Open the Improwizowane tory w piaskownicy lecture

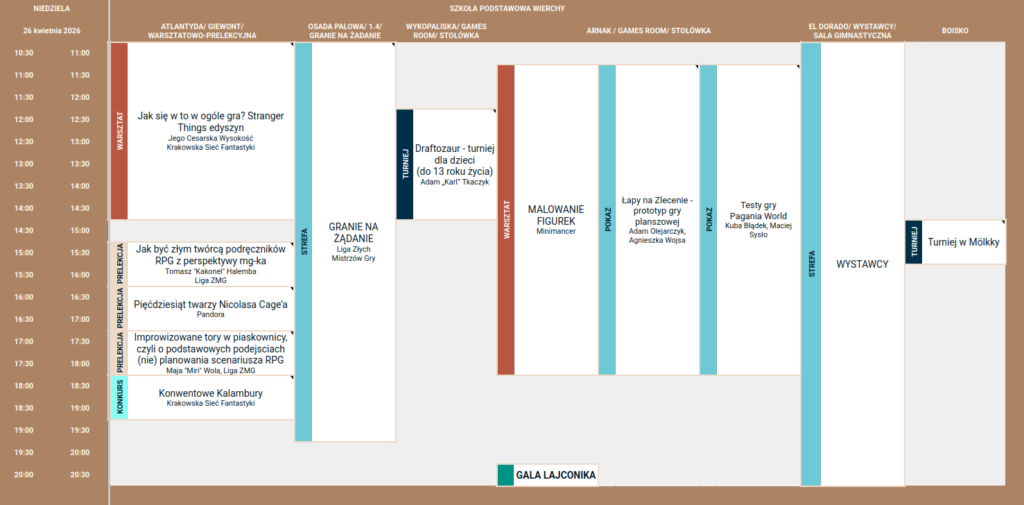pyautogui.click(x=211, y=353)
